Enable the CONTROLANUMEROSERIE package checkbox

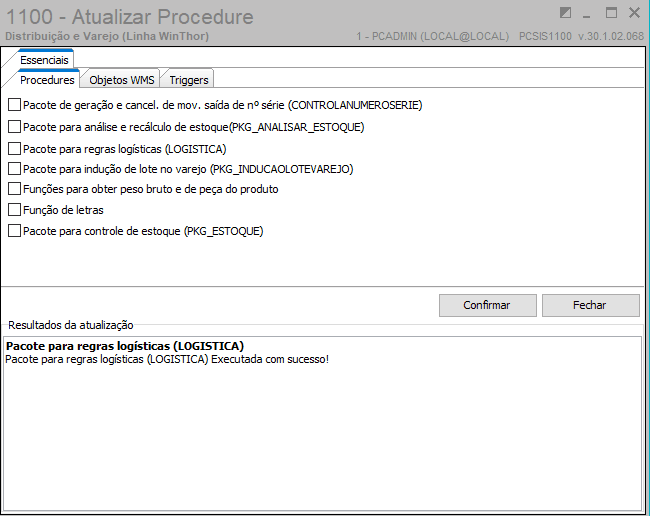14,105
